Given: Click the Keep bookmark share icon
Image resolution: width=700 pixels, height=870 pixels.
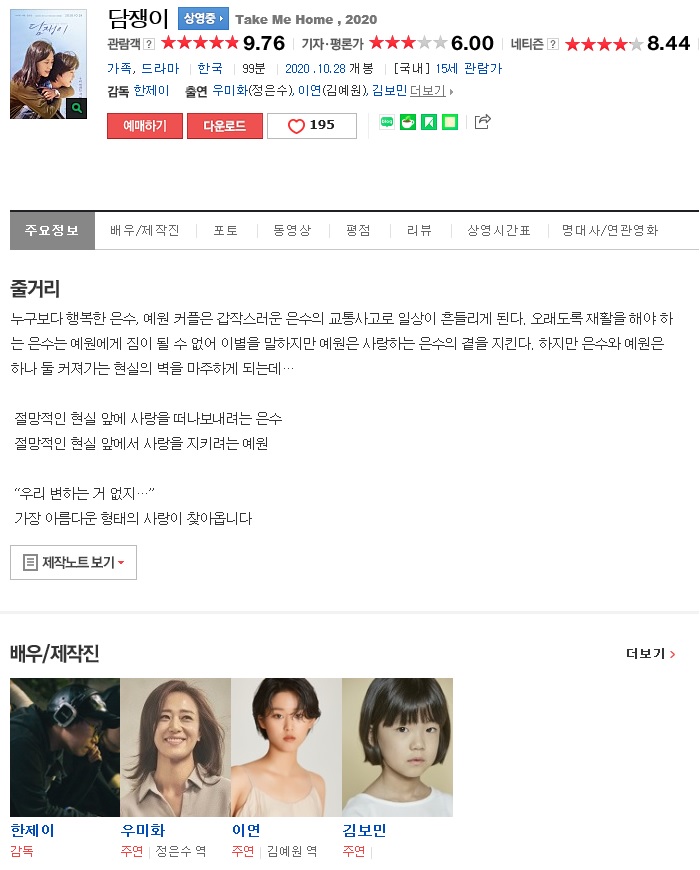Looking at the screenshot, I should point(428,122).
